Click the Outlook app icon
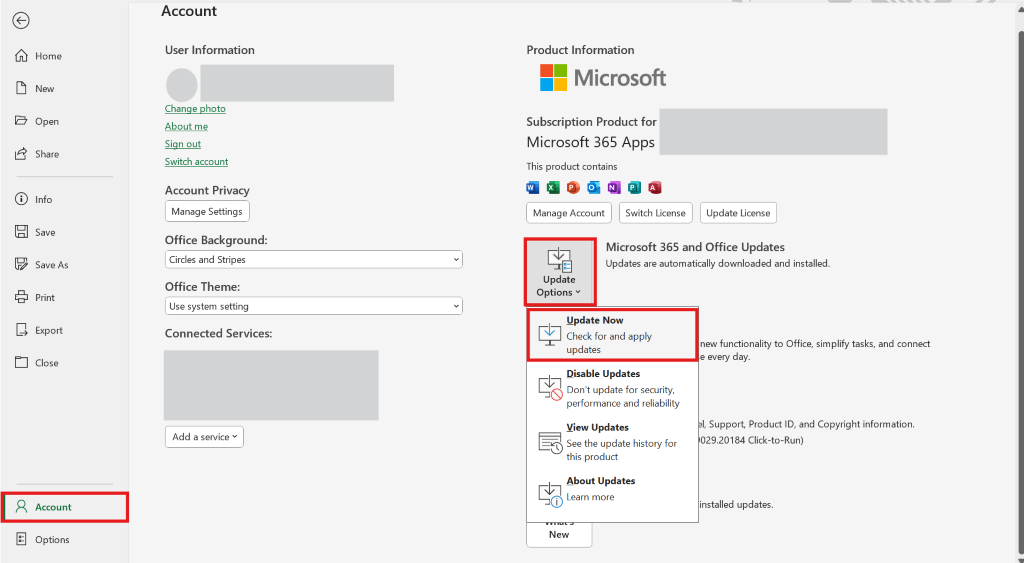The image size is (1024, 563). [594, 188]
